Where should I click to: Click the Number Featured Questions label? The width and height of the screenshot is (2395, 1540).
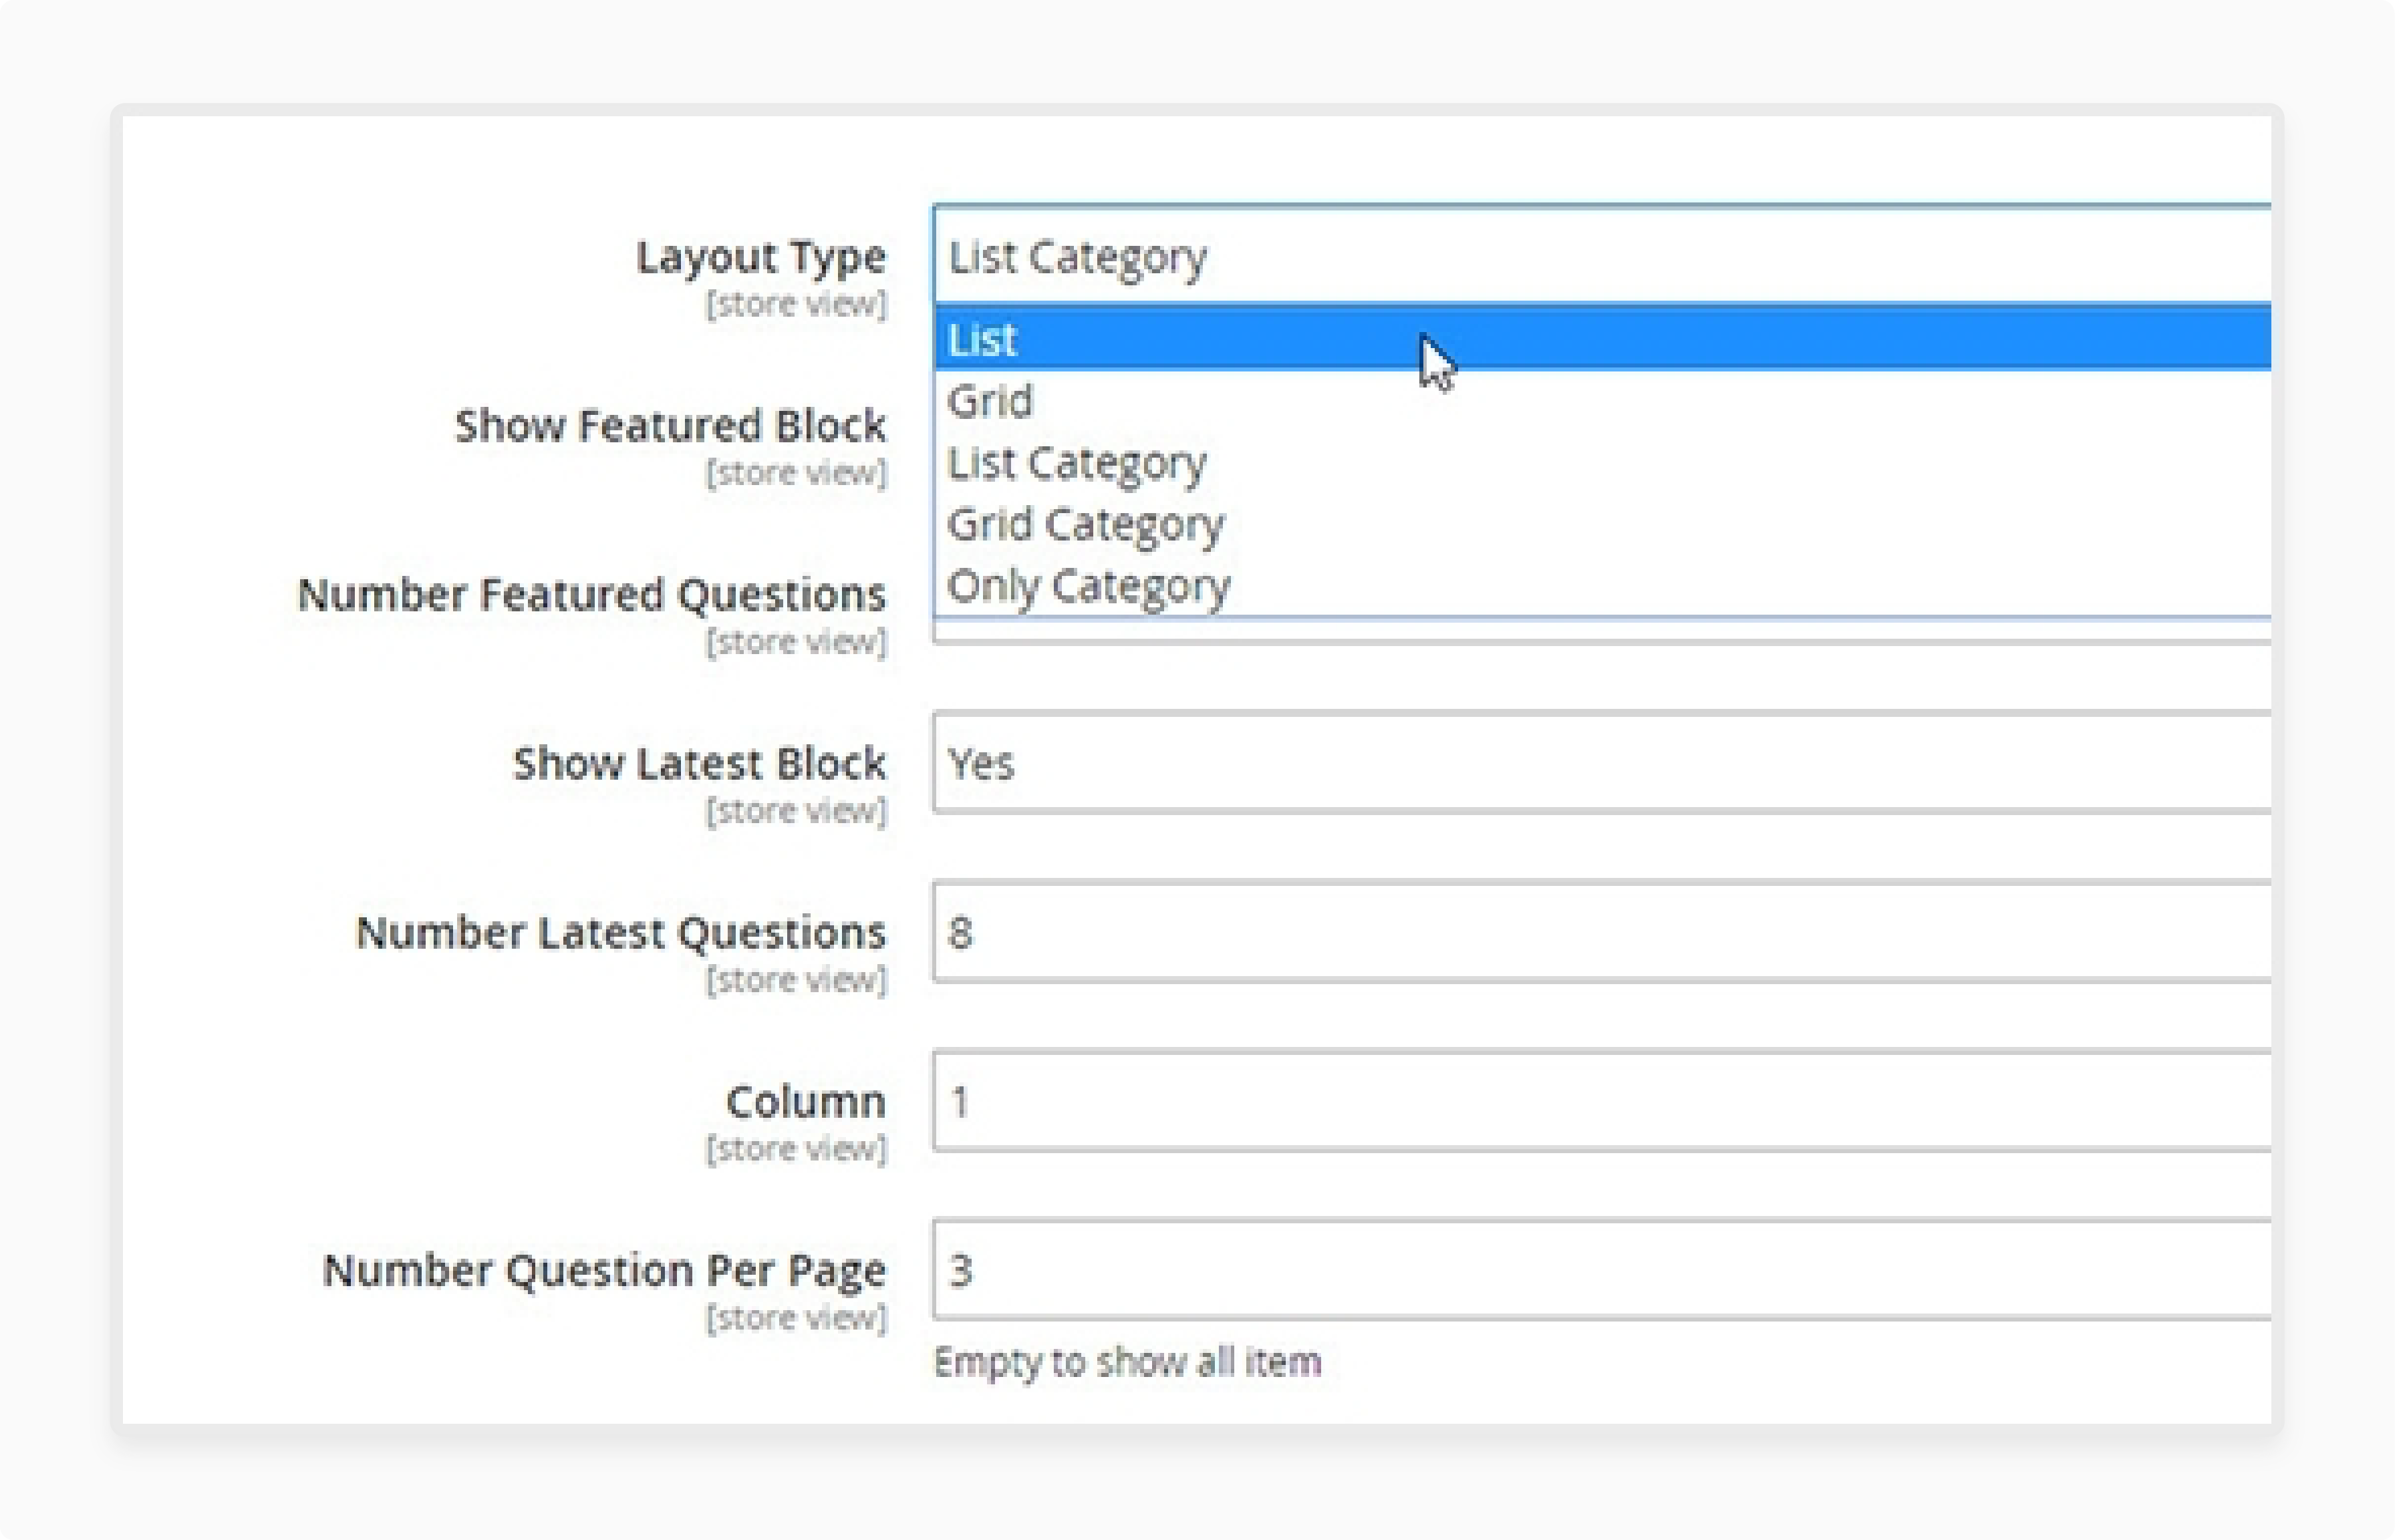(592, 595)
